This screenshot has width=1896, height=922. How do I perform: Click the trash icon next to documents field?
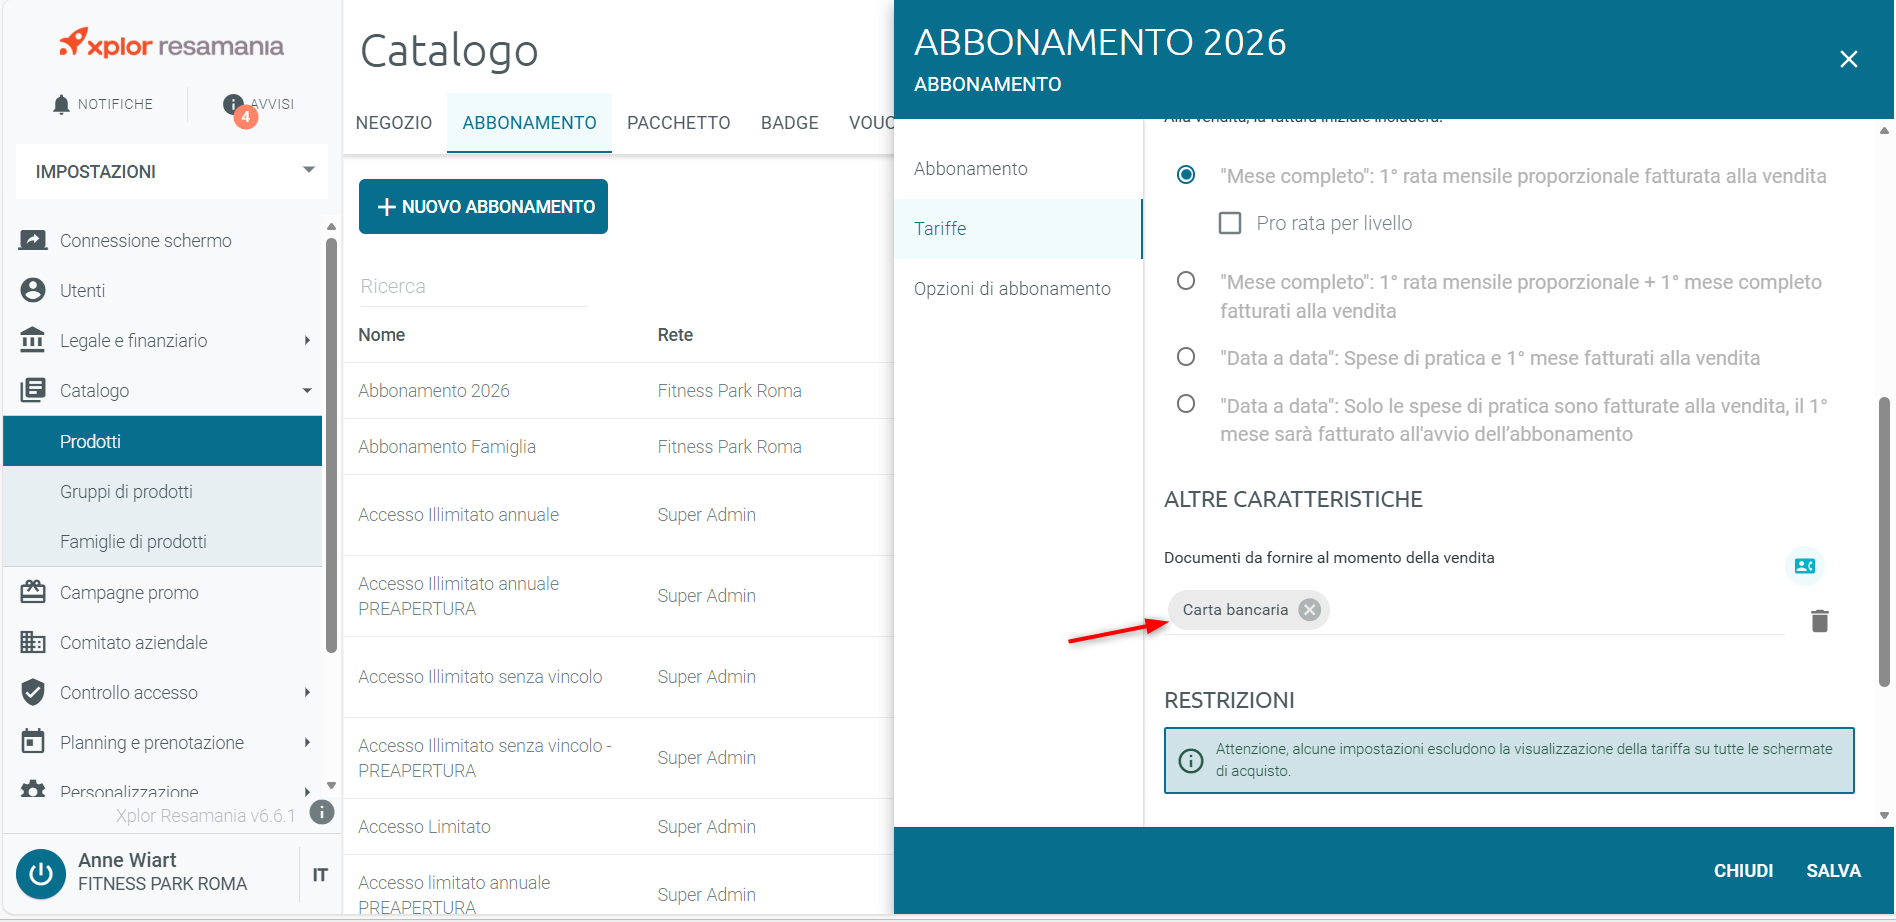pos(1820,621)
